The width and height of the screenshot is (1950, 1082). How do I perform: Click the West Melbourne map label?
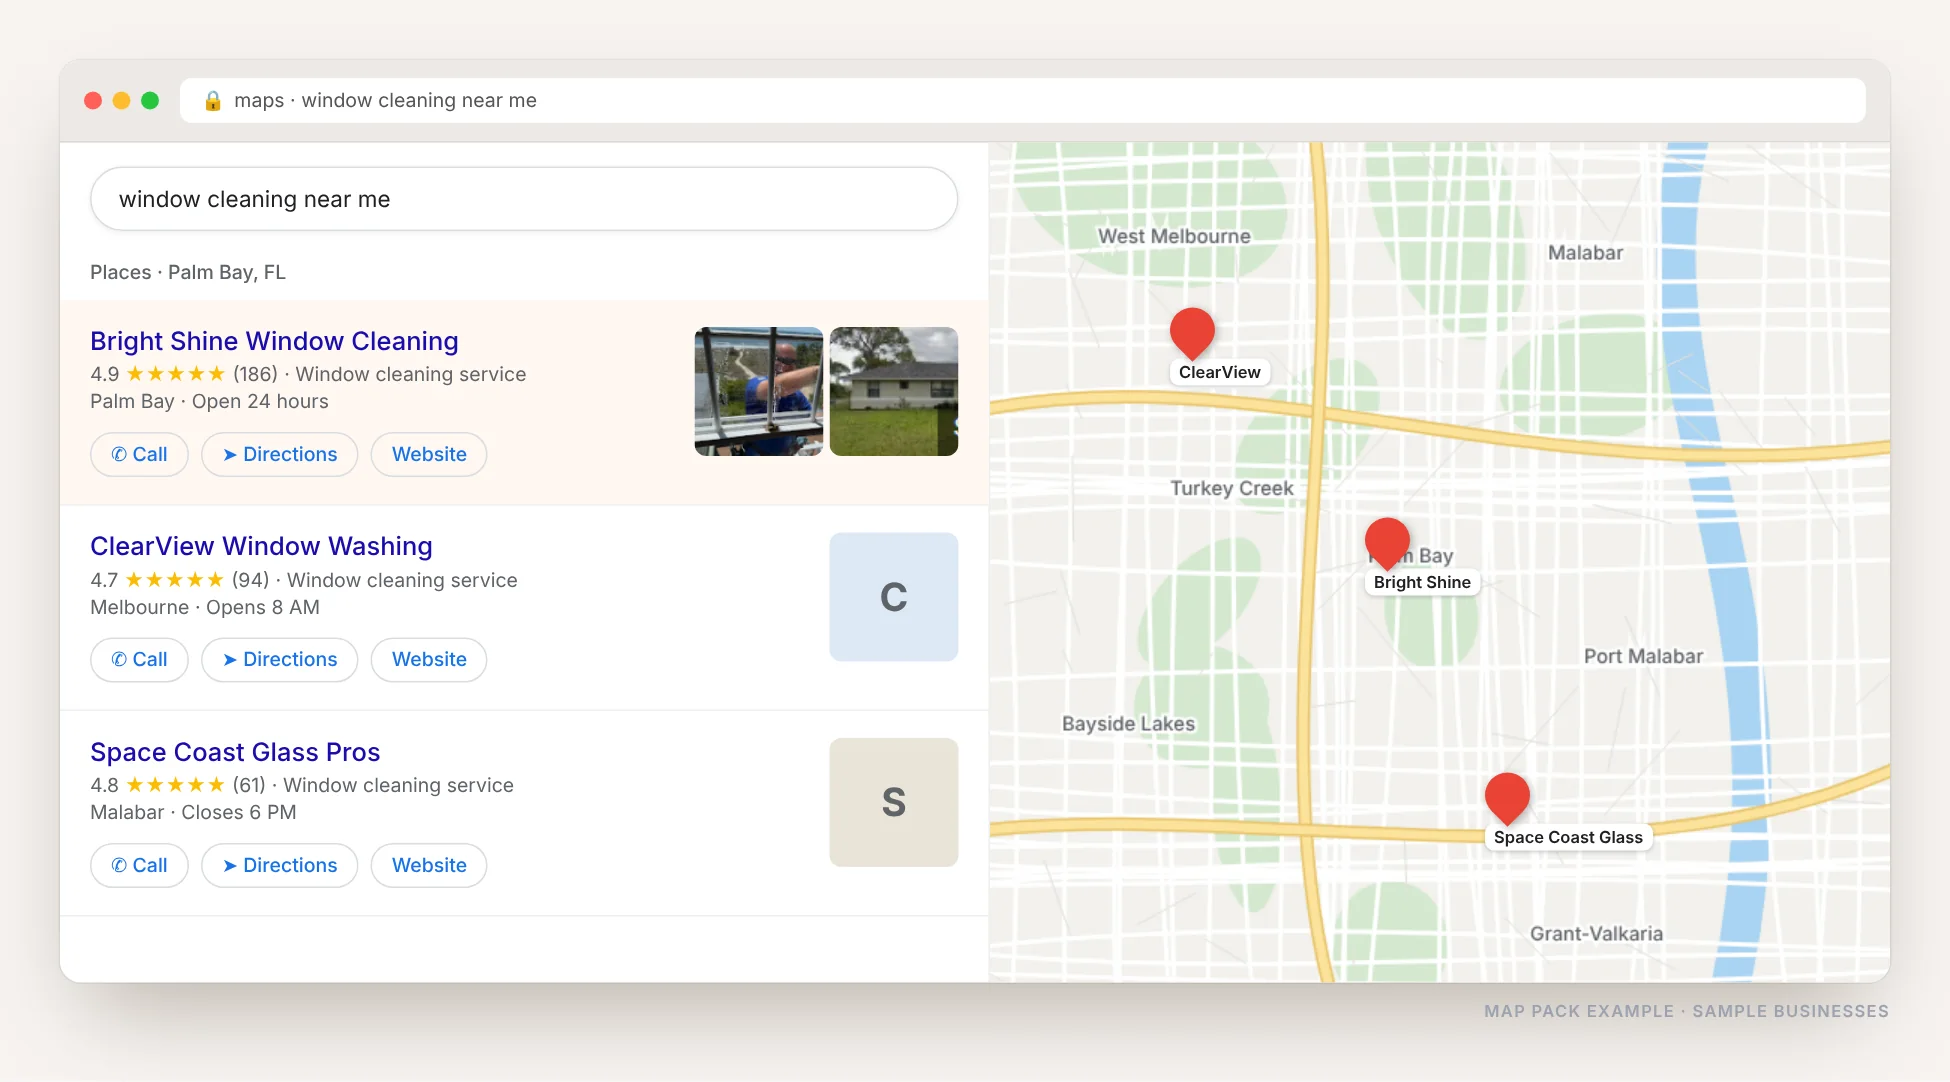1174,236
